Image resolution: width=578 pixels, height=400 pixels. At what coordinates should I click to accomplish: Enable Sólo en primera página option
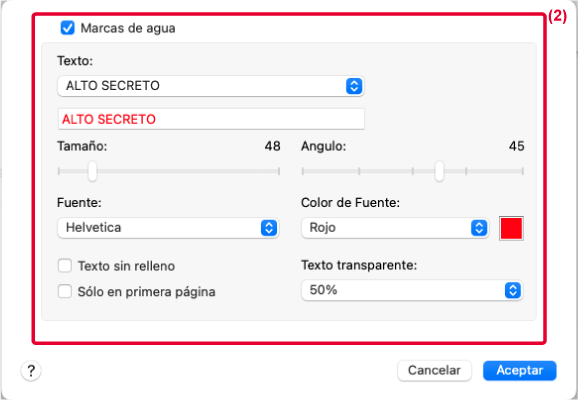65,291
